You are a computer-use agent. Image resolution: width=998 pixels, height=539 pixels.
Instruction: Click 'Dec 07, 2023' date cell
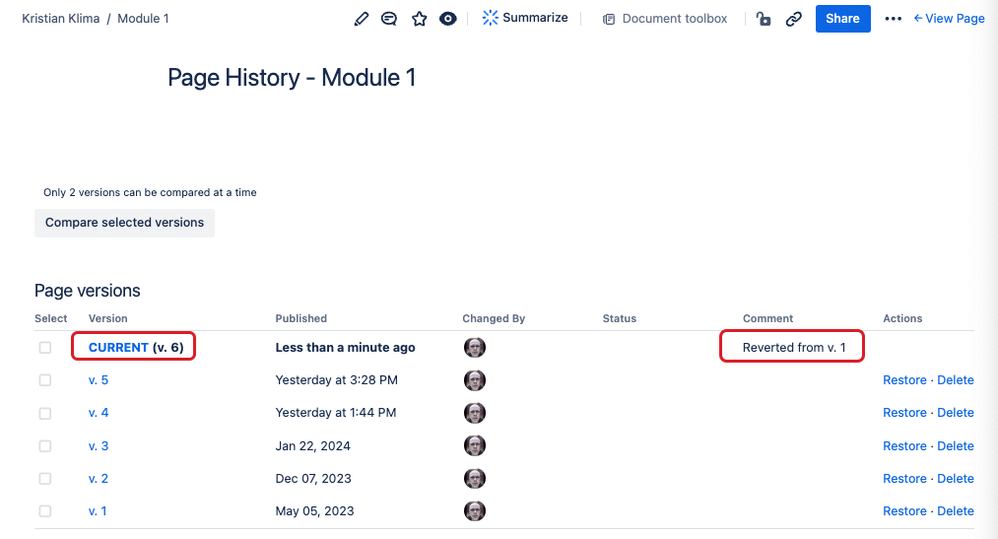tap(313, 479)
